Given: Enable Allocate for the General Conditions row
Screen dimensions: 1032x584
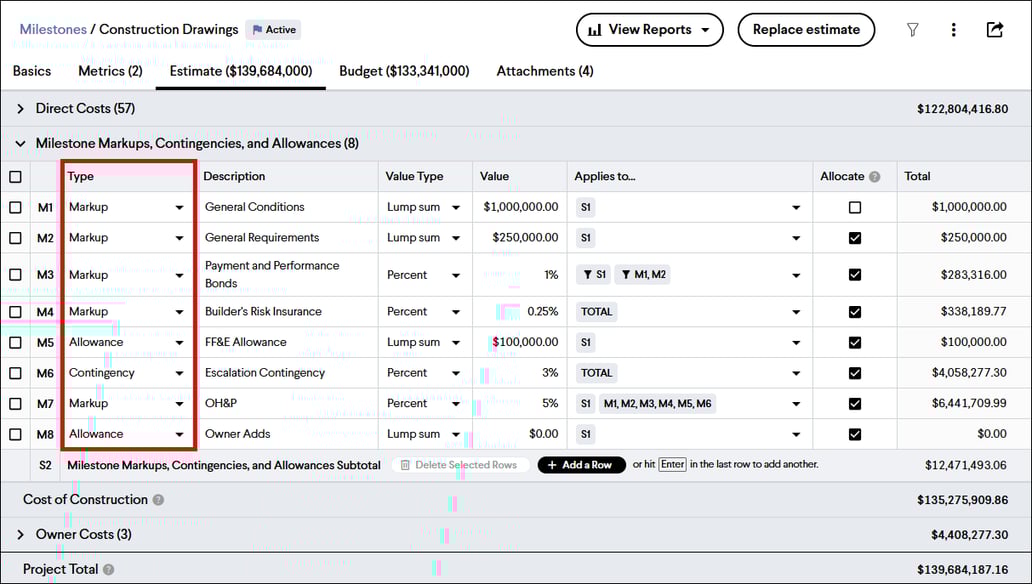Looking at the screenshot, I should (854, 206).
